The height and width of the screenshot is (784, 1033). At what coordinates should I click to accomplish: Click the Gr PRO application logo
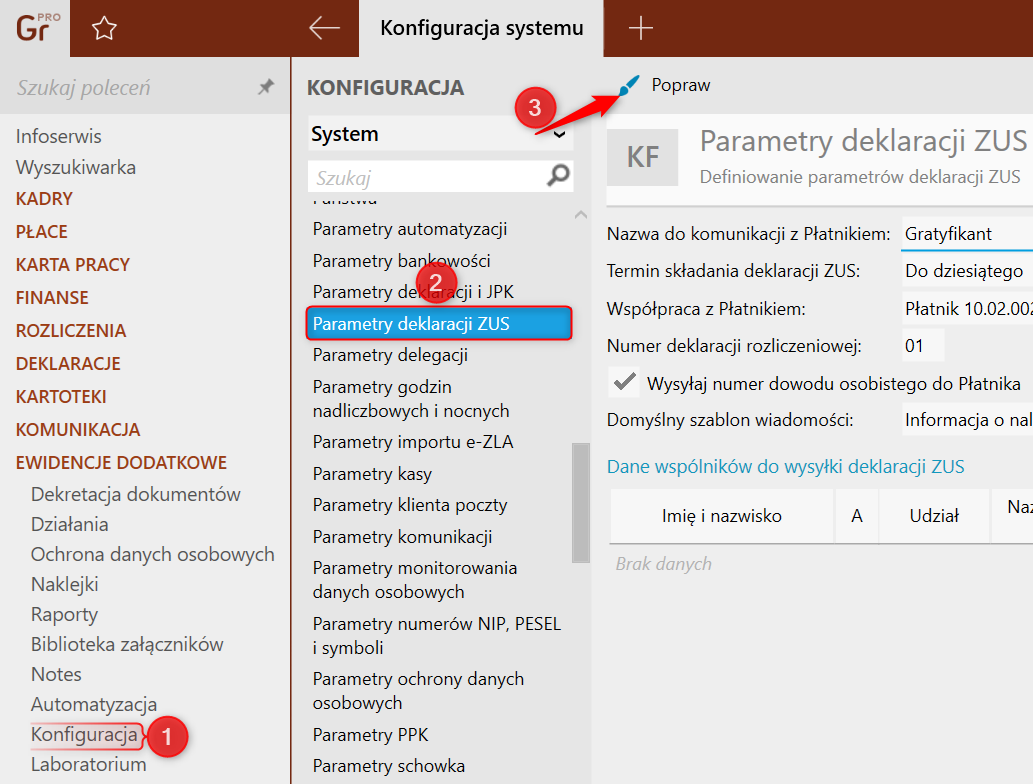click(x=34, y=27)
